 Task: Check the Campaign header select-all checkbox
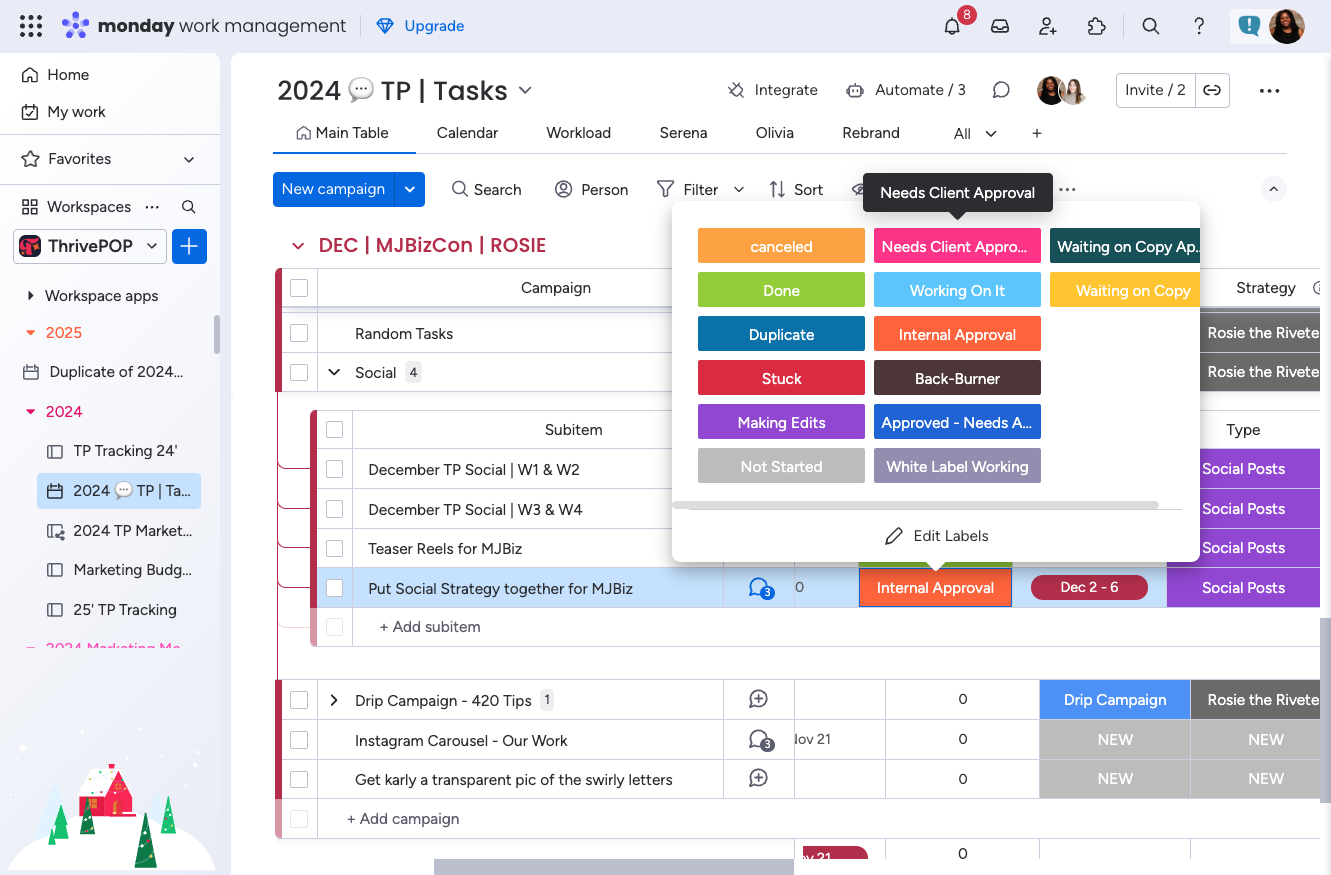[x=299, y=288]
